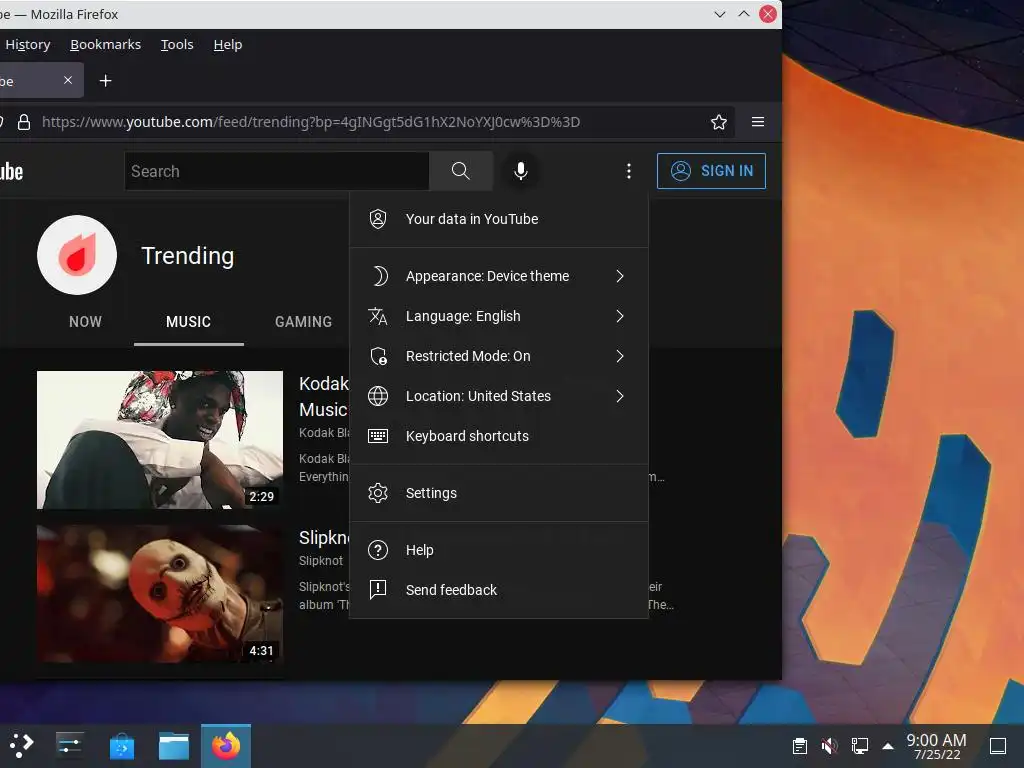Click the Your data shield icon
The width and height of the screenshot is (1024, 768).
[378, 219]
